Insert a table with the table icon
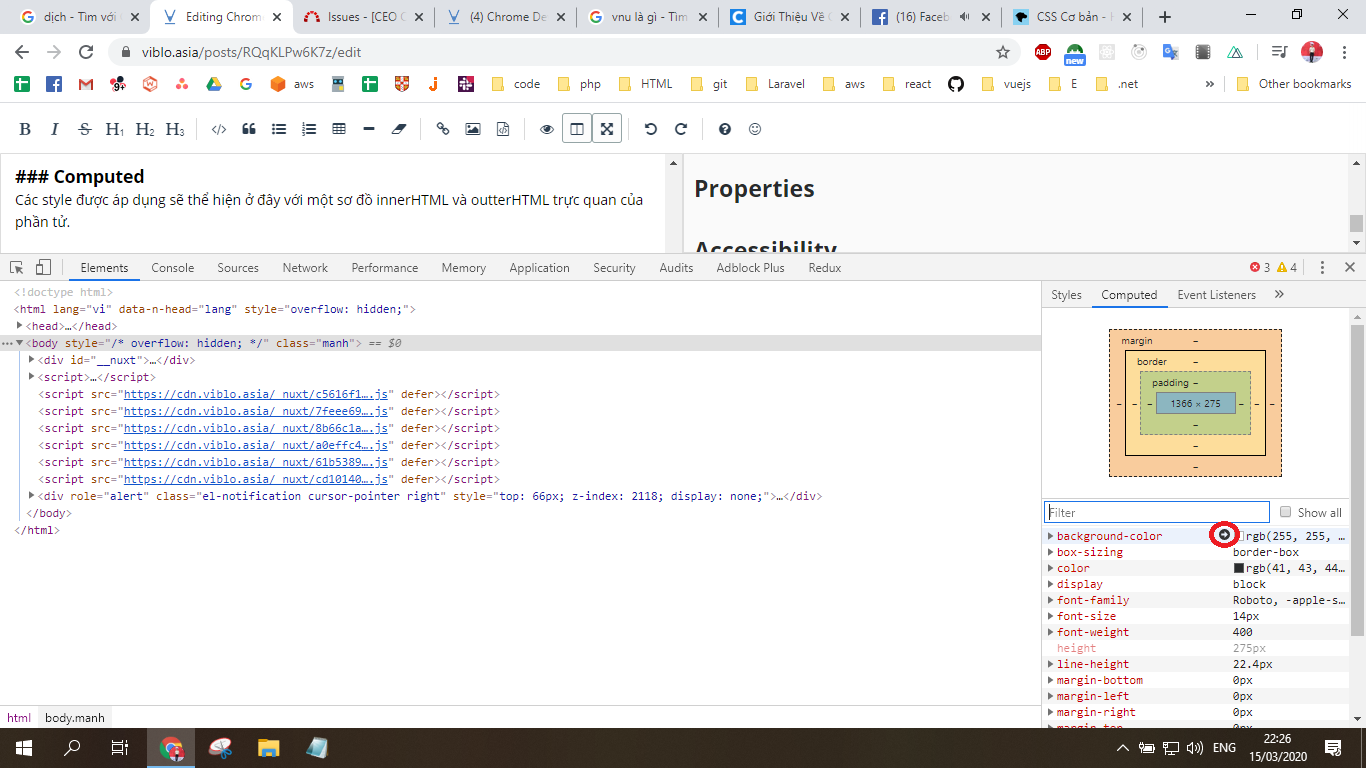 pos(339,129)
